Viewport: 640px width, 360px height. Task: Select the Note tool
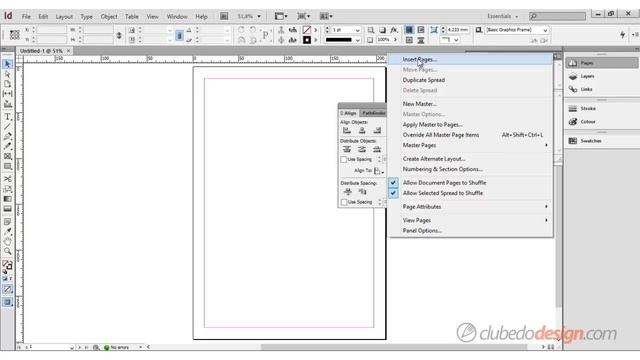pyautogui.click(x=7, y=222)
